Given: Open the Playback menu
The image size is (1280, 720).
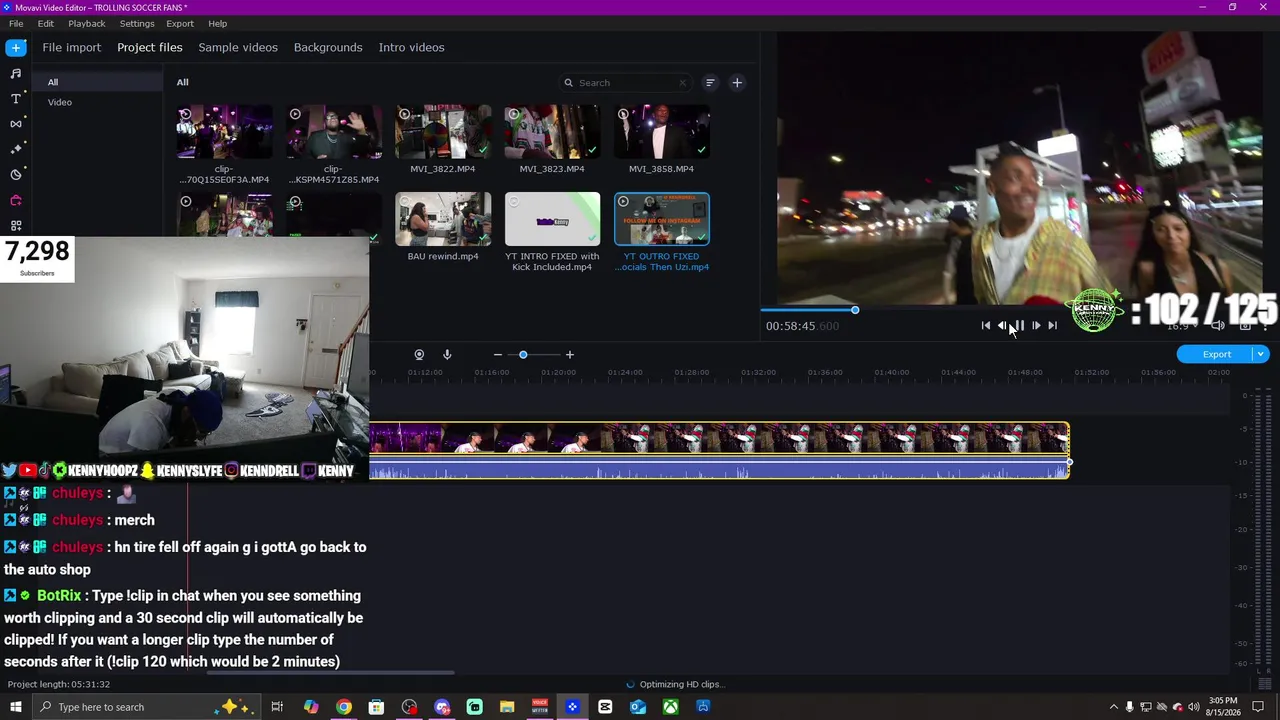Looking at the screenshot, I should (87, 23).
